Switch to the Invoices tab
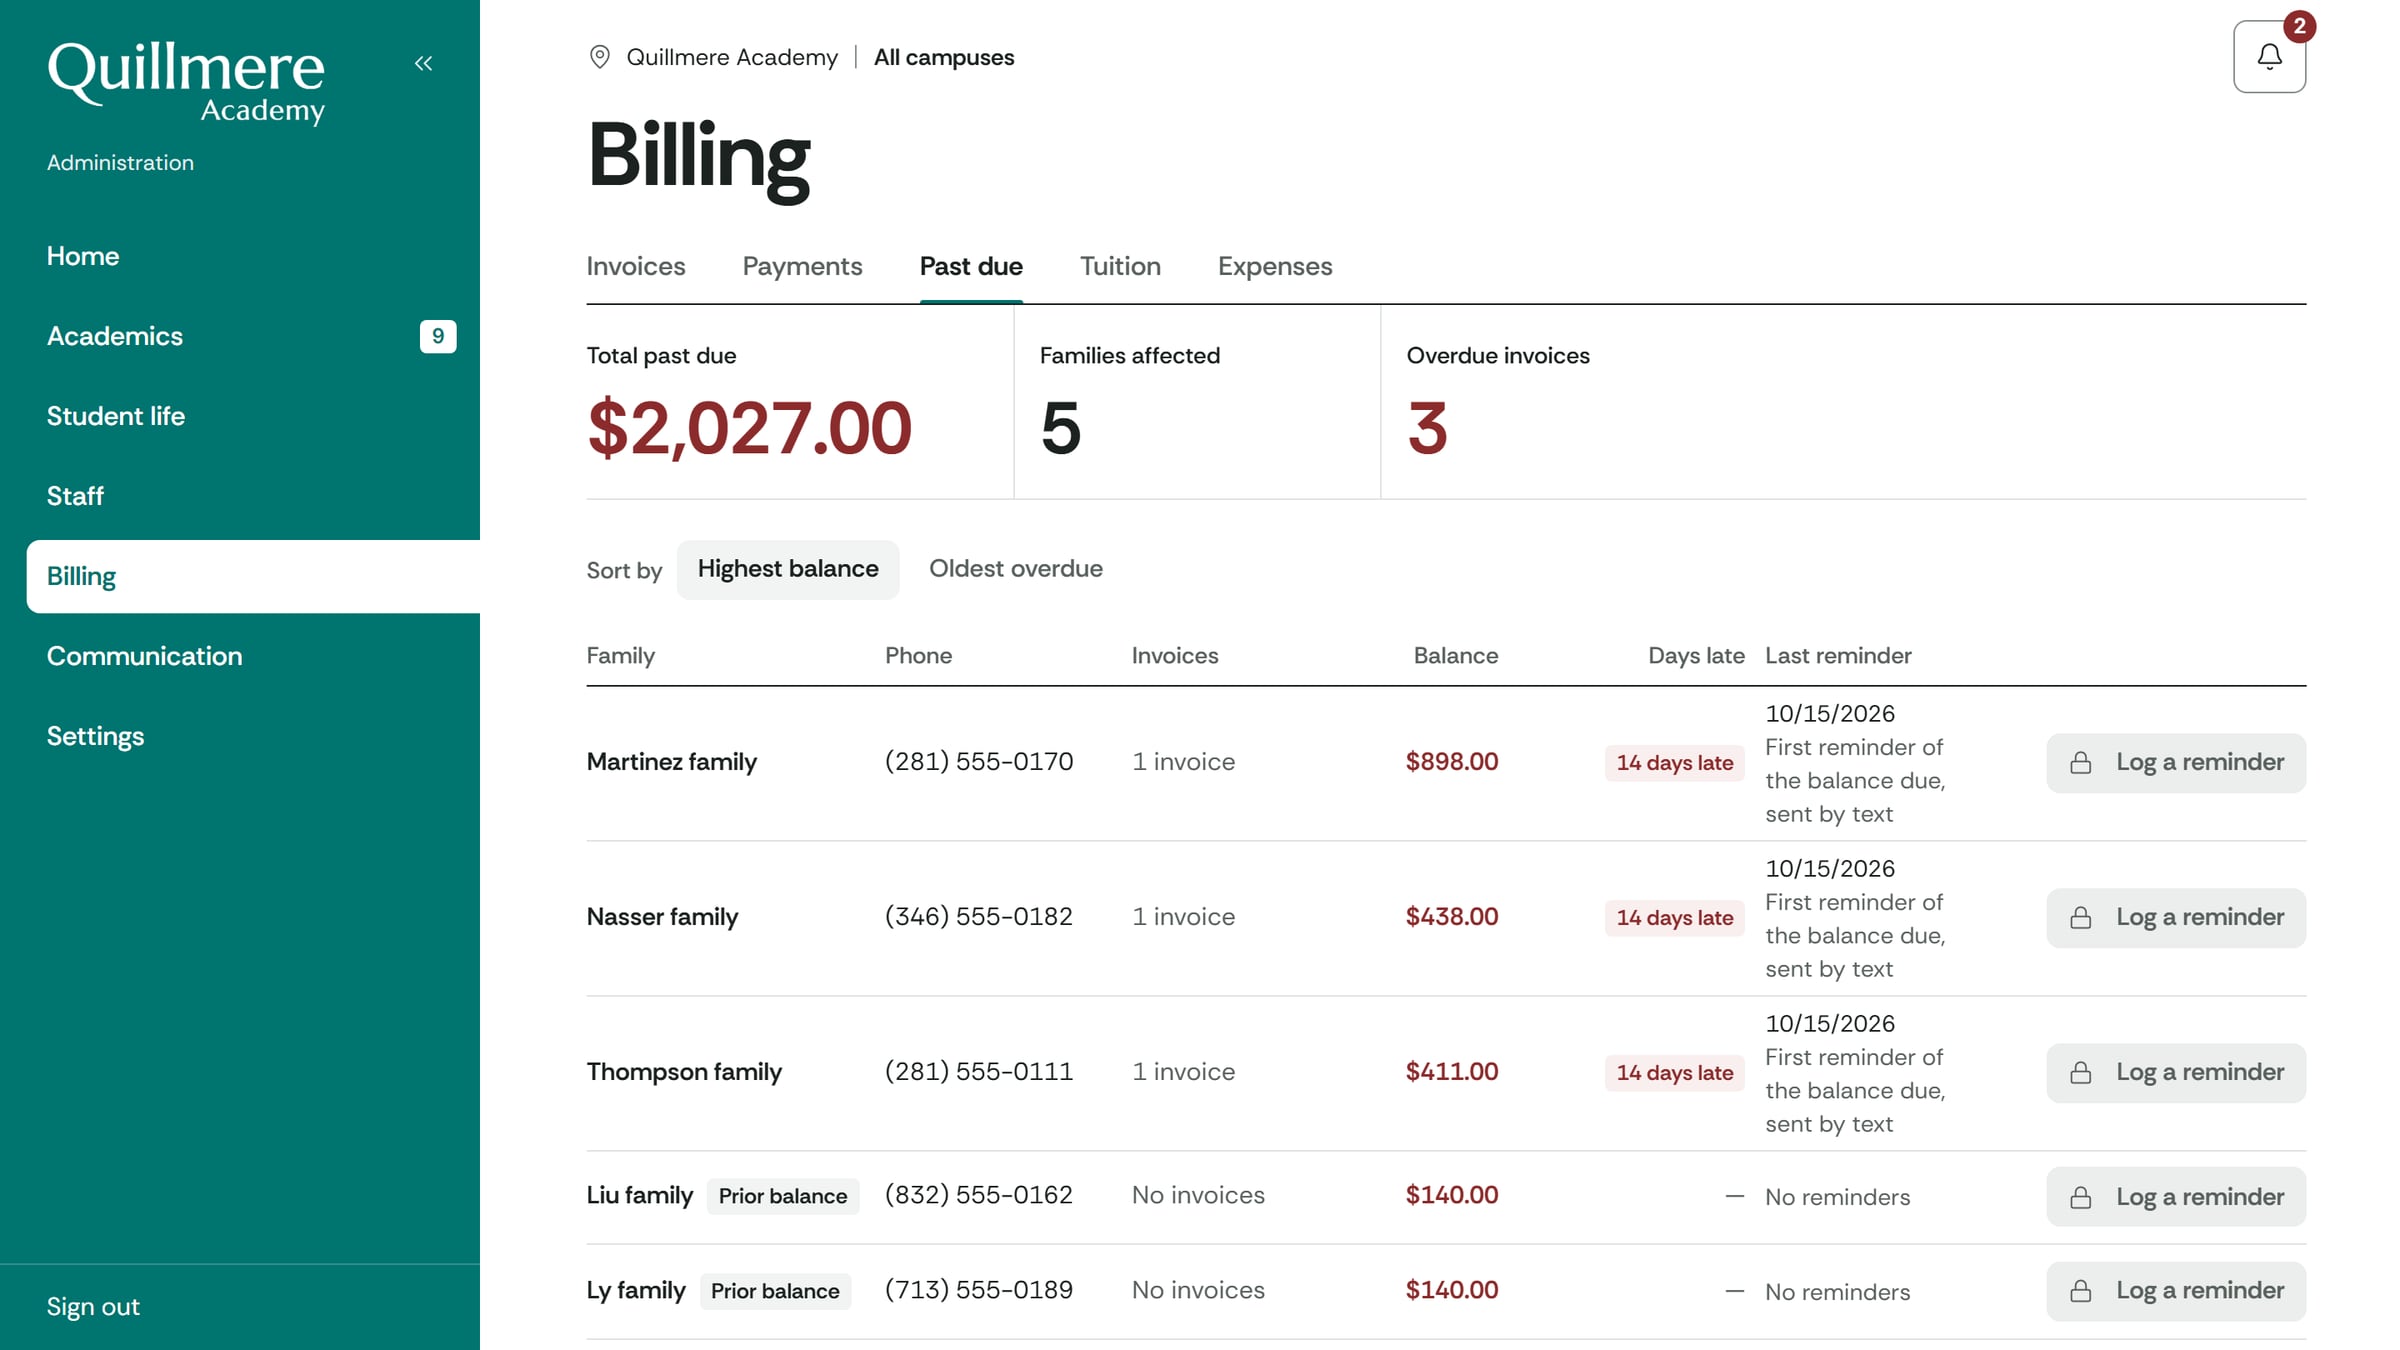Viewport: 2400px width, 1350px height. tap(635, 266)
